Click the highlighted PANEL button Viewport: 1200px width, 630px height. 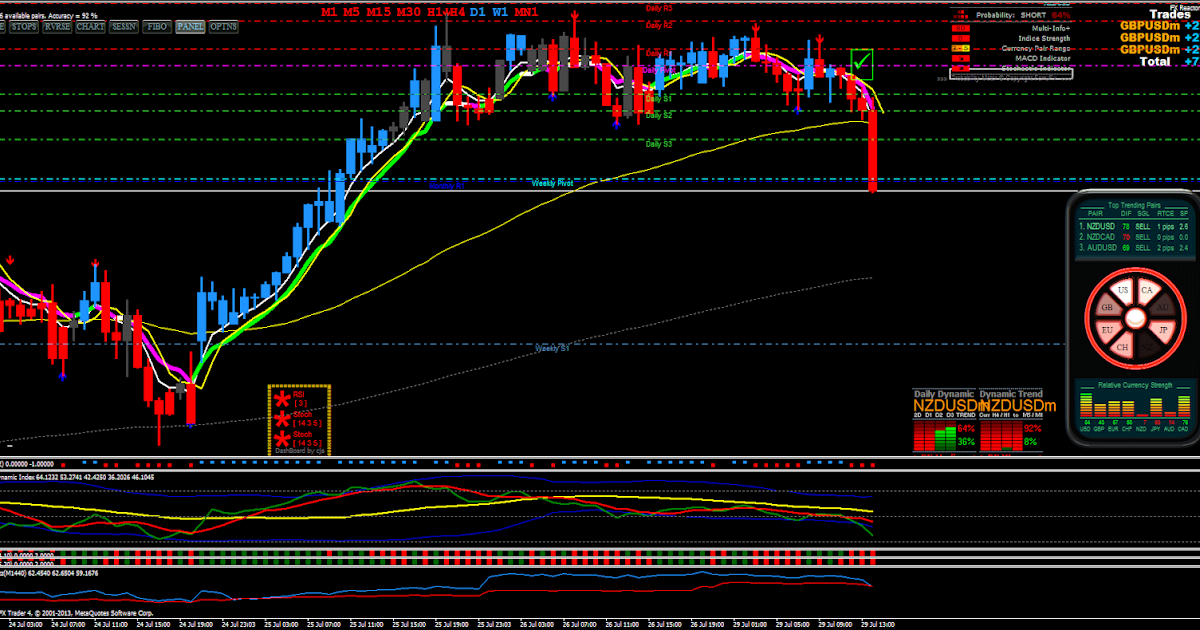pyautogui.click(x=190, y=26)
